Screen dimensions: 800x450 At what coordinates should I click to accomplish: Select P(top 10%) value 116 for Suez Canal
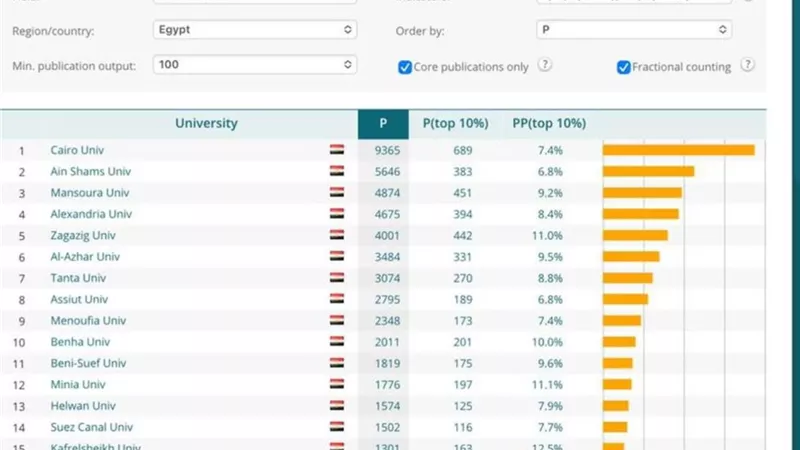(463, 428)
